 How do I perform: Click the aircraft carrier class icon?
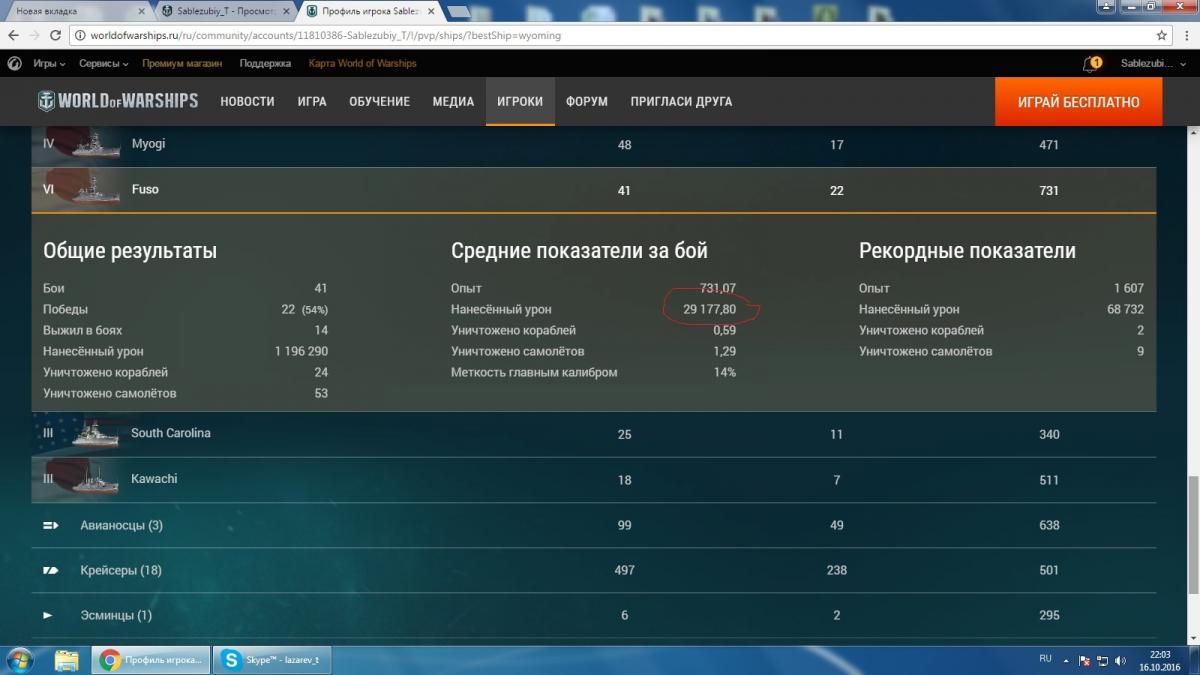51,525
